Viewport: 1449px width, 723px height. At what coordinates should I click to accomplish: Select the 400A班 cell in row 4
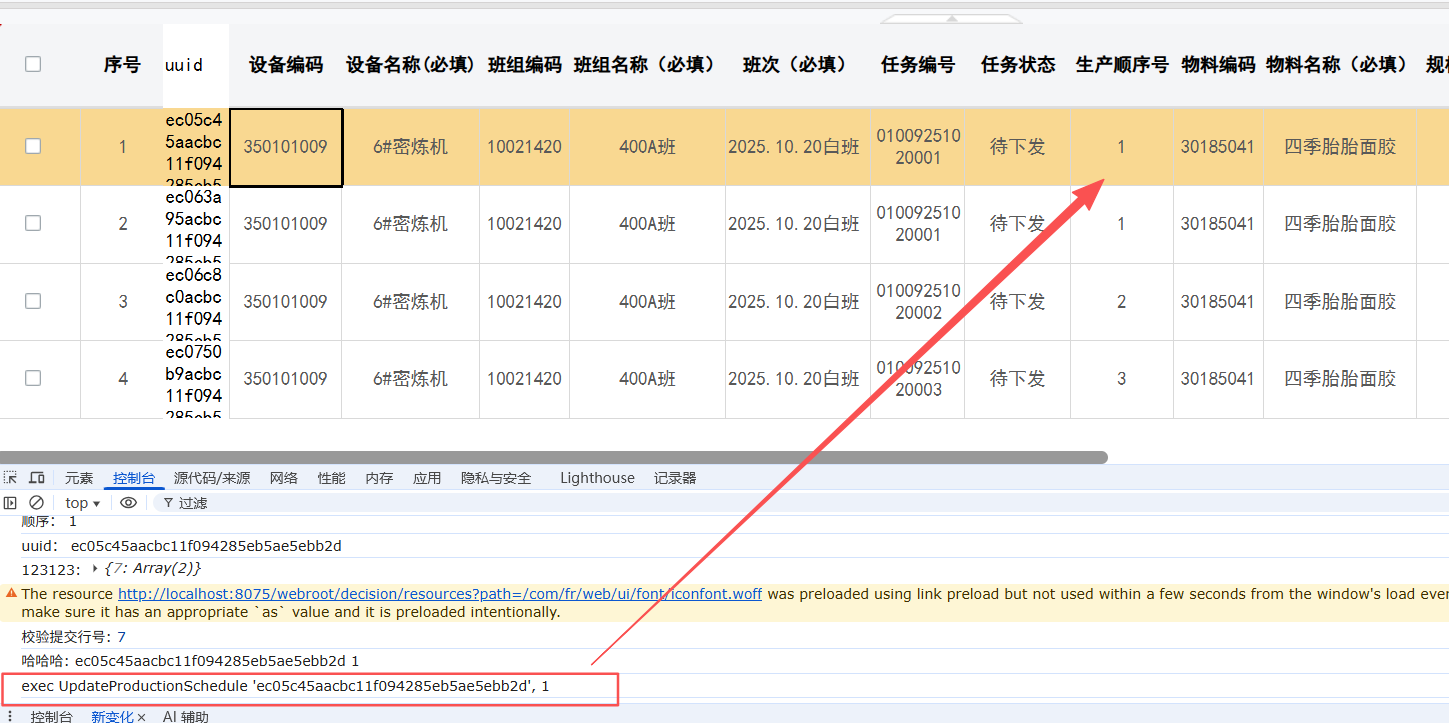click(648, 378)
